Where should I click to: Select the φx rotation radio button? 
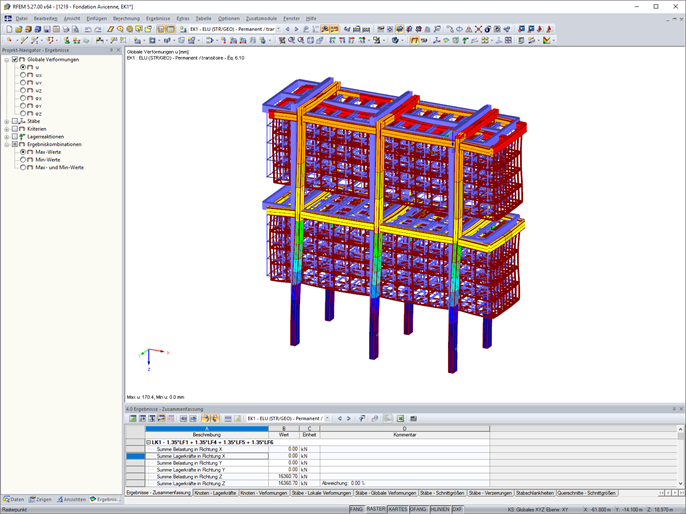coord(23,98)
